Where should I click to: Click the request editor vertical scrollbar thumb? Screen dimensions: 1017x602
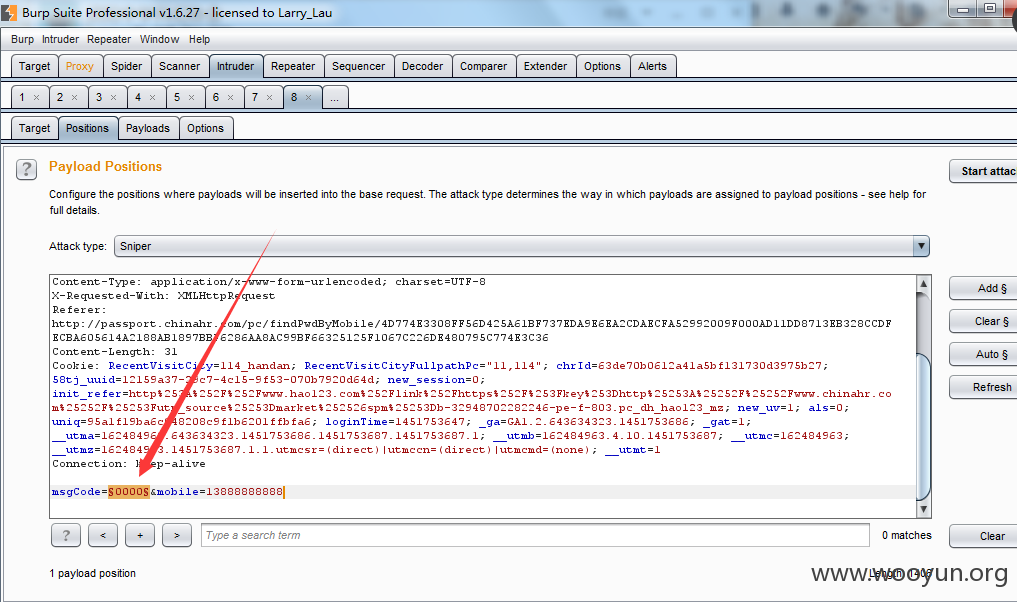[x=924, y=428]
